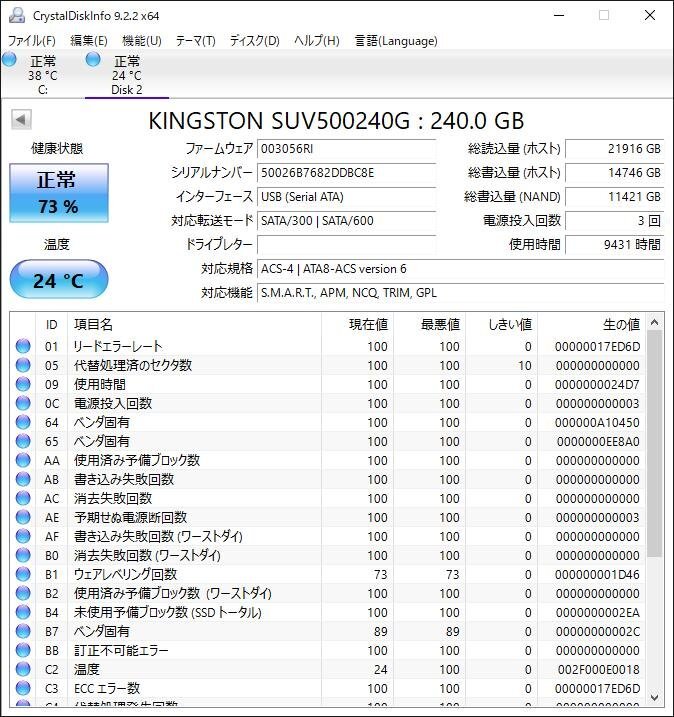Click current value 89 in B7 row
The image size is (674, 717).
(380, 631)
